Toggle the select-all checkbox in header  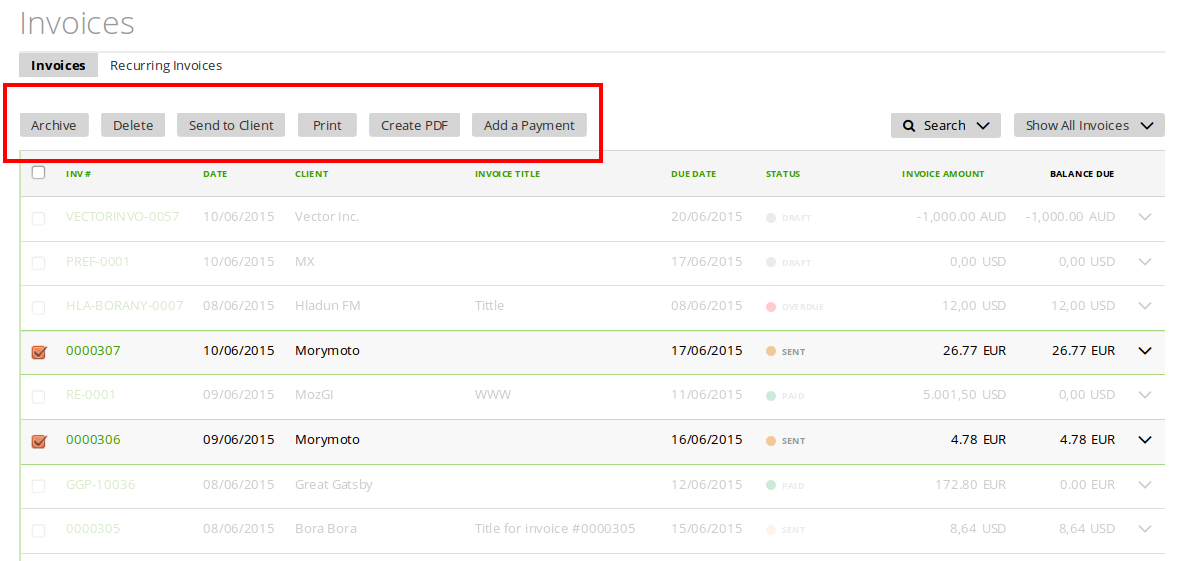tap(38, 173)
